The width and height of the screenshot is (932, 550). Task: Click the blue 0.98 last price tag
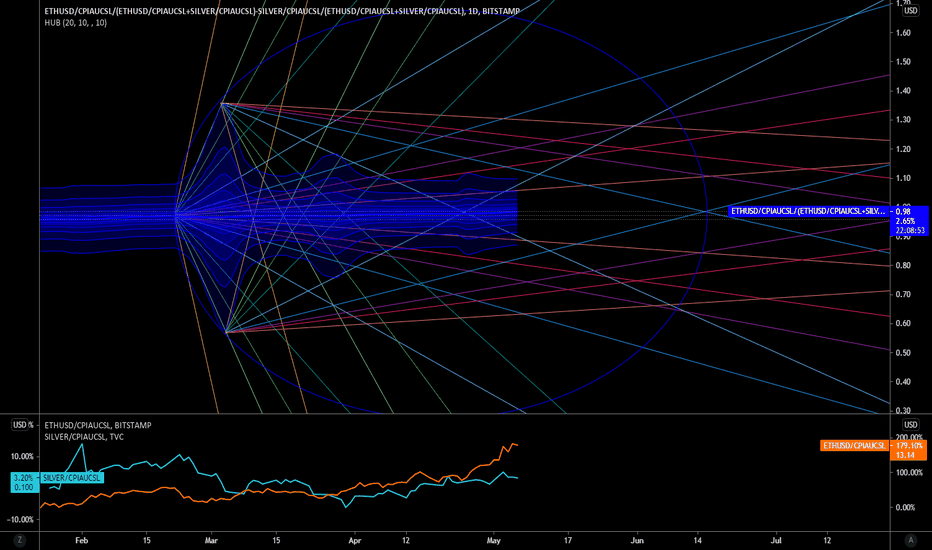pyautogui.click(x=903, y=212)
